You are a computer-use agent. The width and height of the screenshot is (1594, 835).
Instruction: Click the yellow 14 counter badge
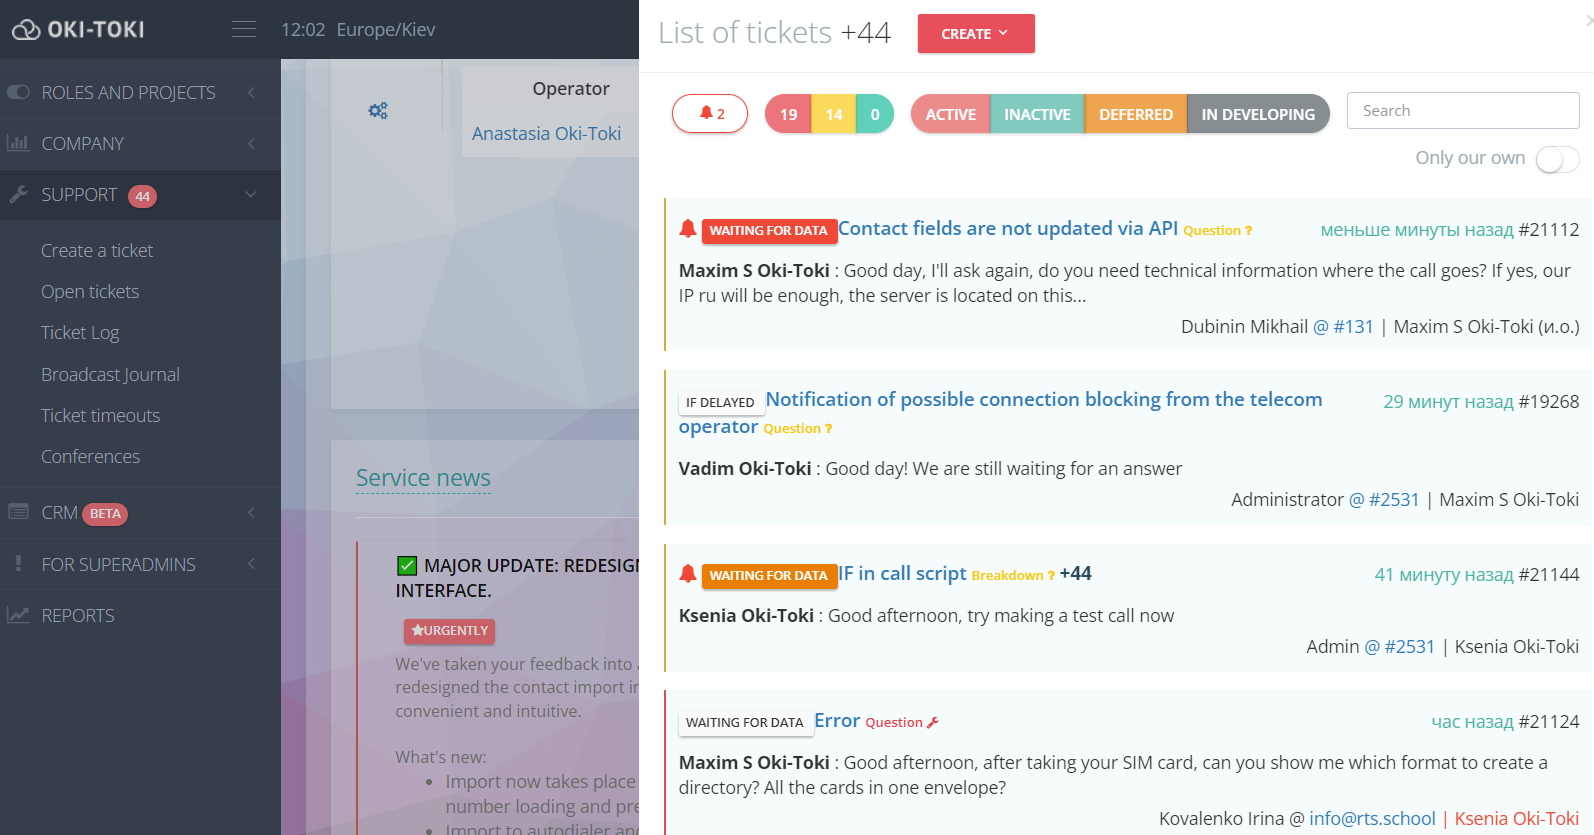(834, 114)
